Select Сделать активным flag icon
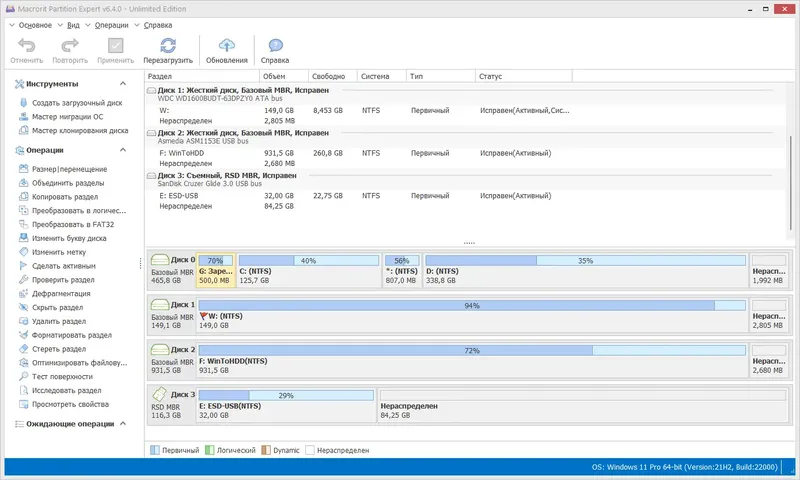This screenshot has width=800, height=480. click(x=23, y=265)
